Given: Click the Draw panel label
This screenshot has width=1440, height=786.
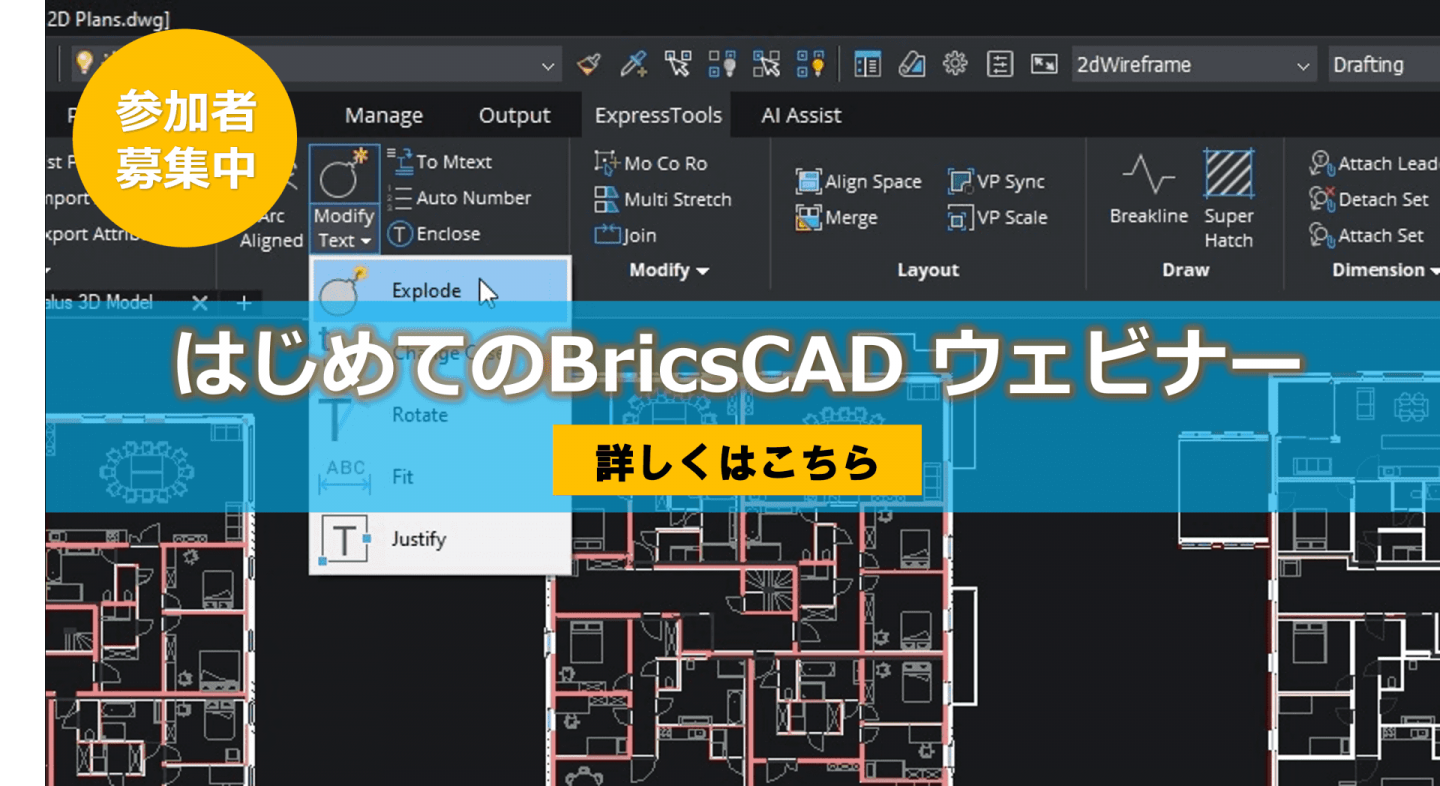Looking at the screenshot, I should point(1185,270).
